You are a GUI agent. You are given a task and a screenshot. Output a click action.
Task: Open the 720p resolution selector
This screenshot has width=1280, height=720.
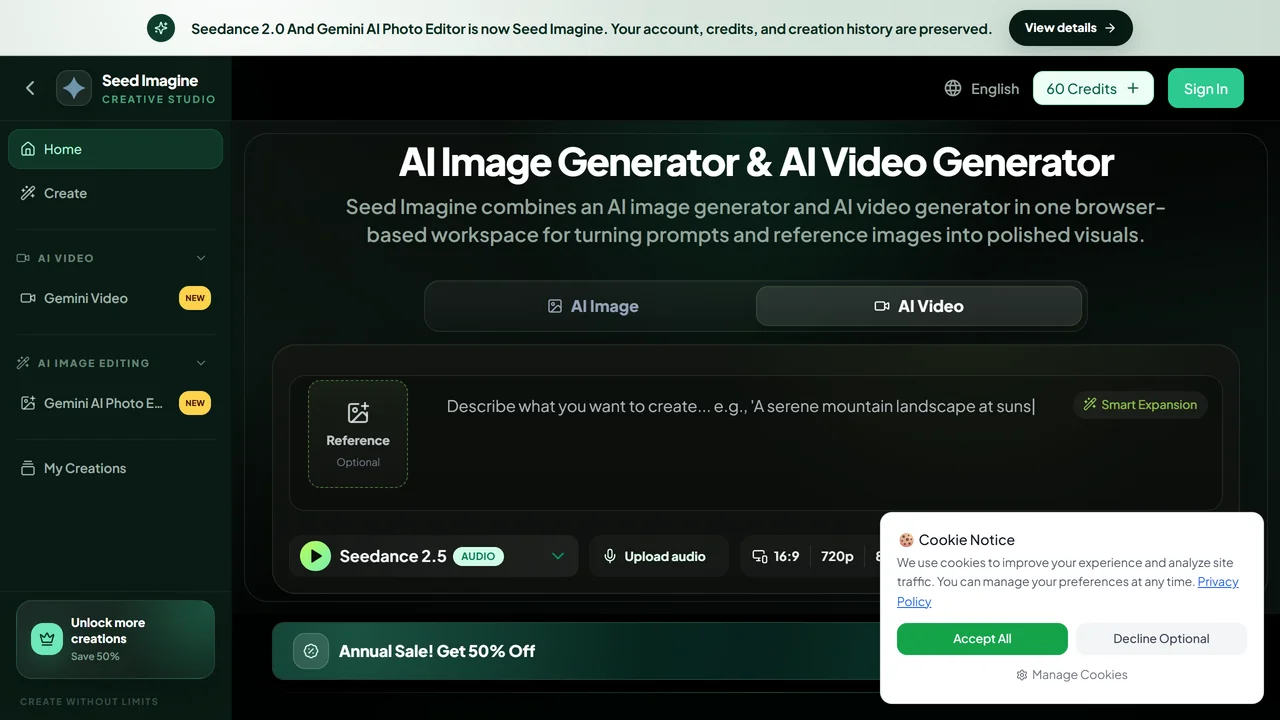(837, 556)
